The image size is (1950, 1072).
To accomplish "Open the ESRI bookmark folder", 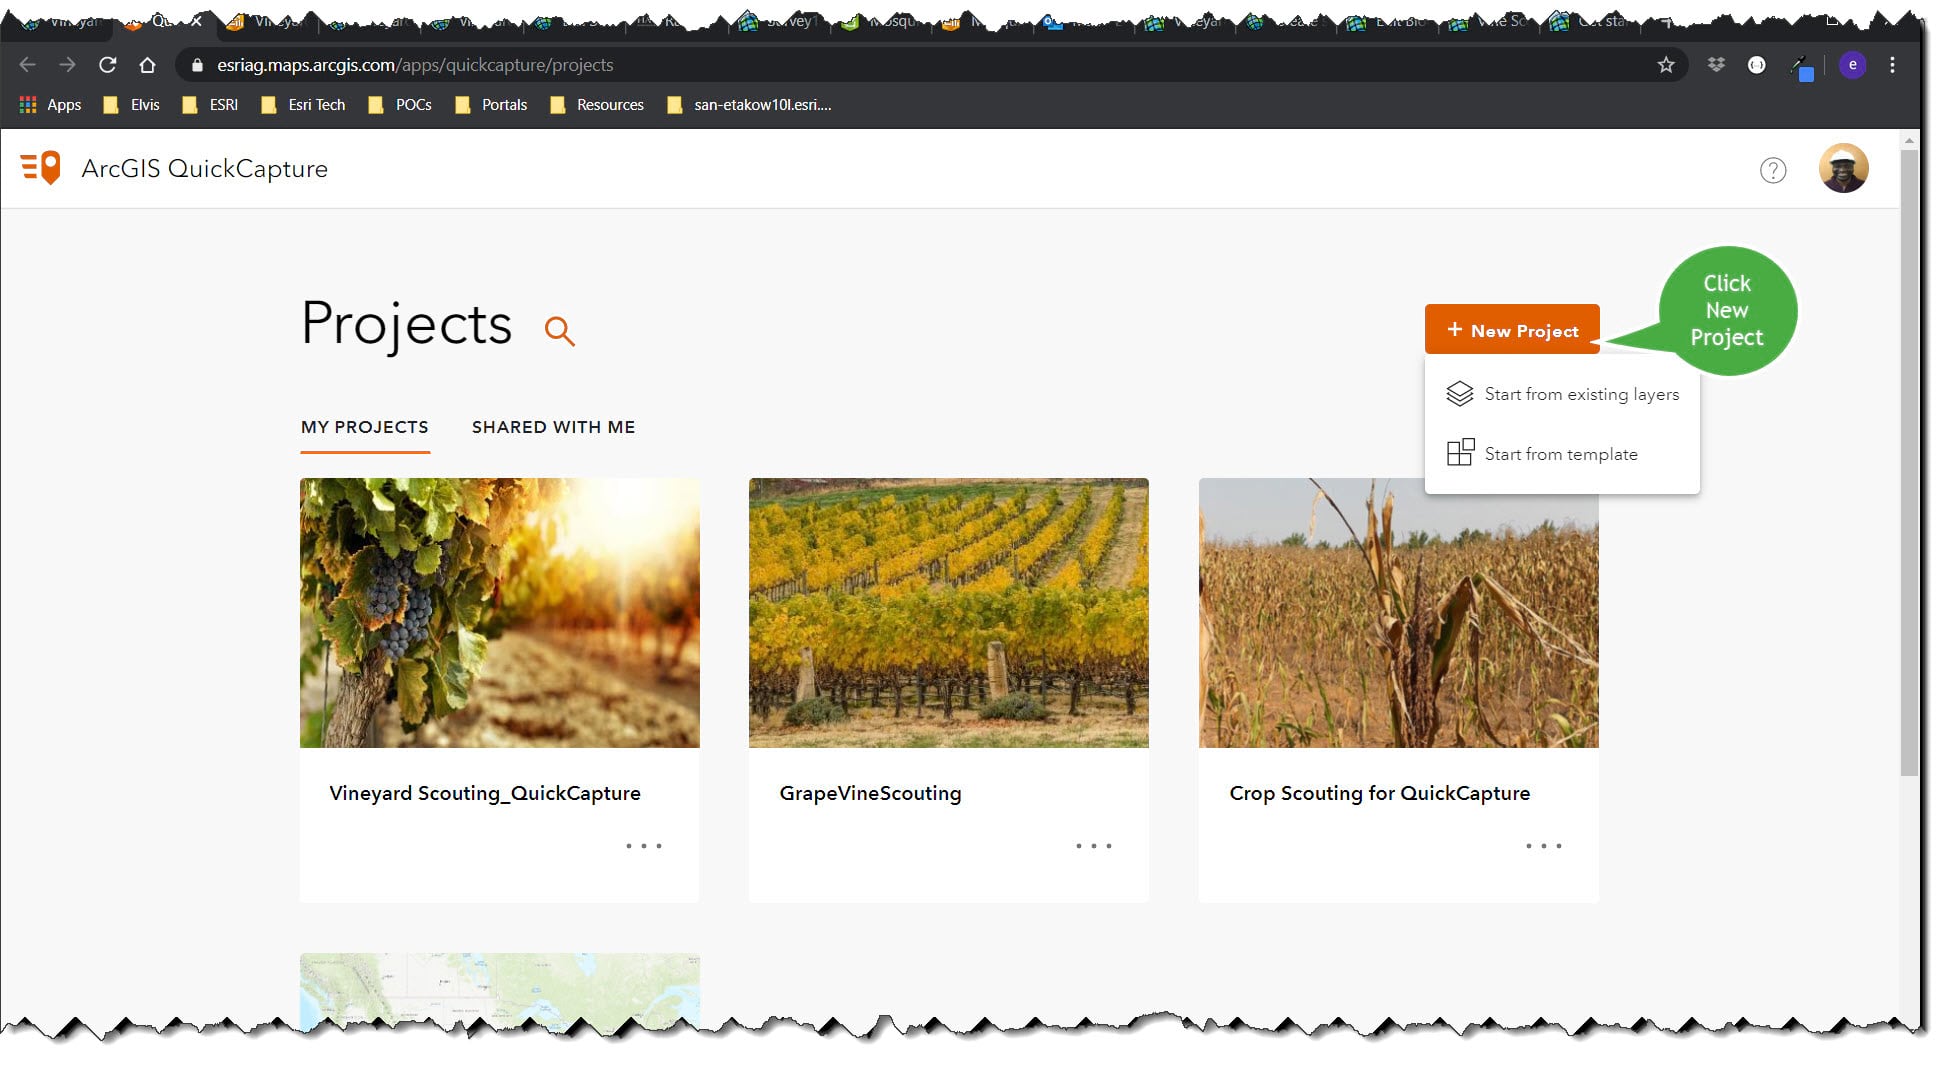I will [210, 105].
